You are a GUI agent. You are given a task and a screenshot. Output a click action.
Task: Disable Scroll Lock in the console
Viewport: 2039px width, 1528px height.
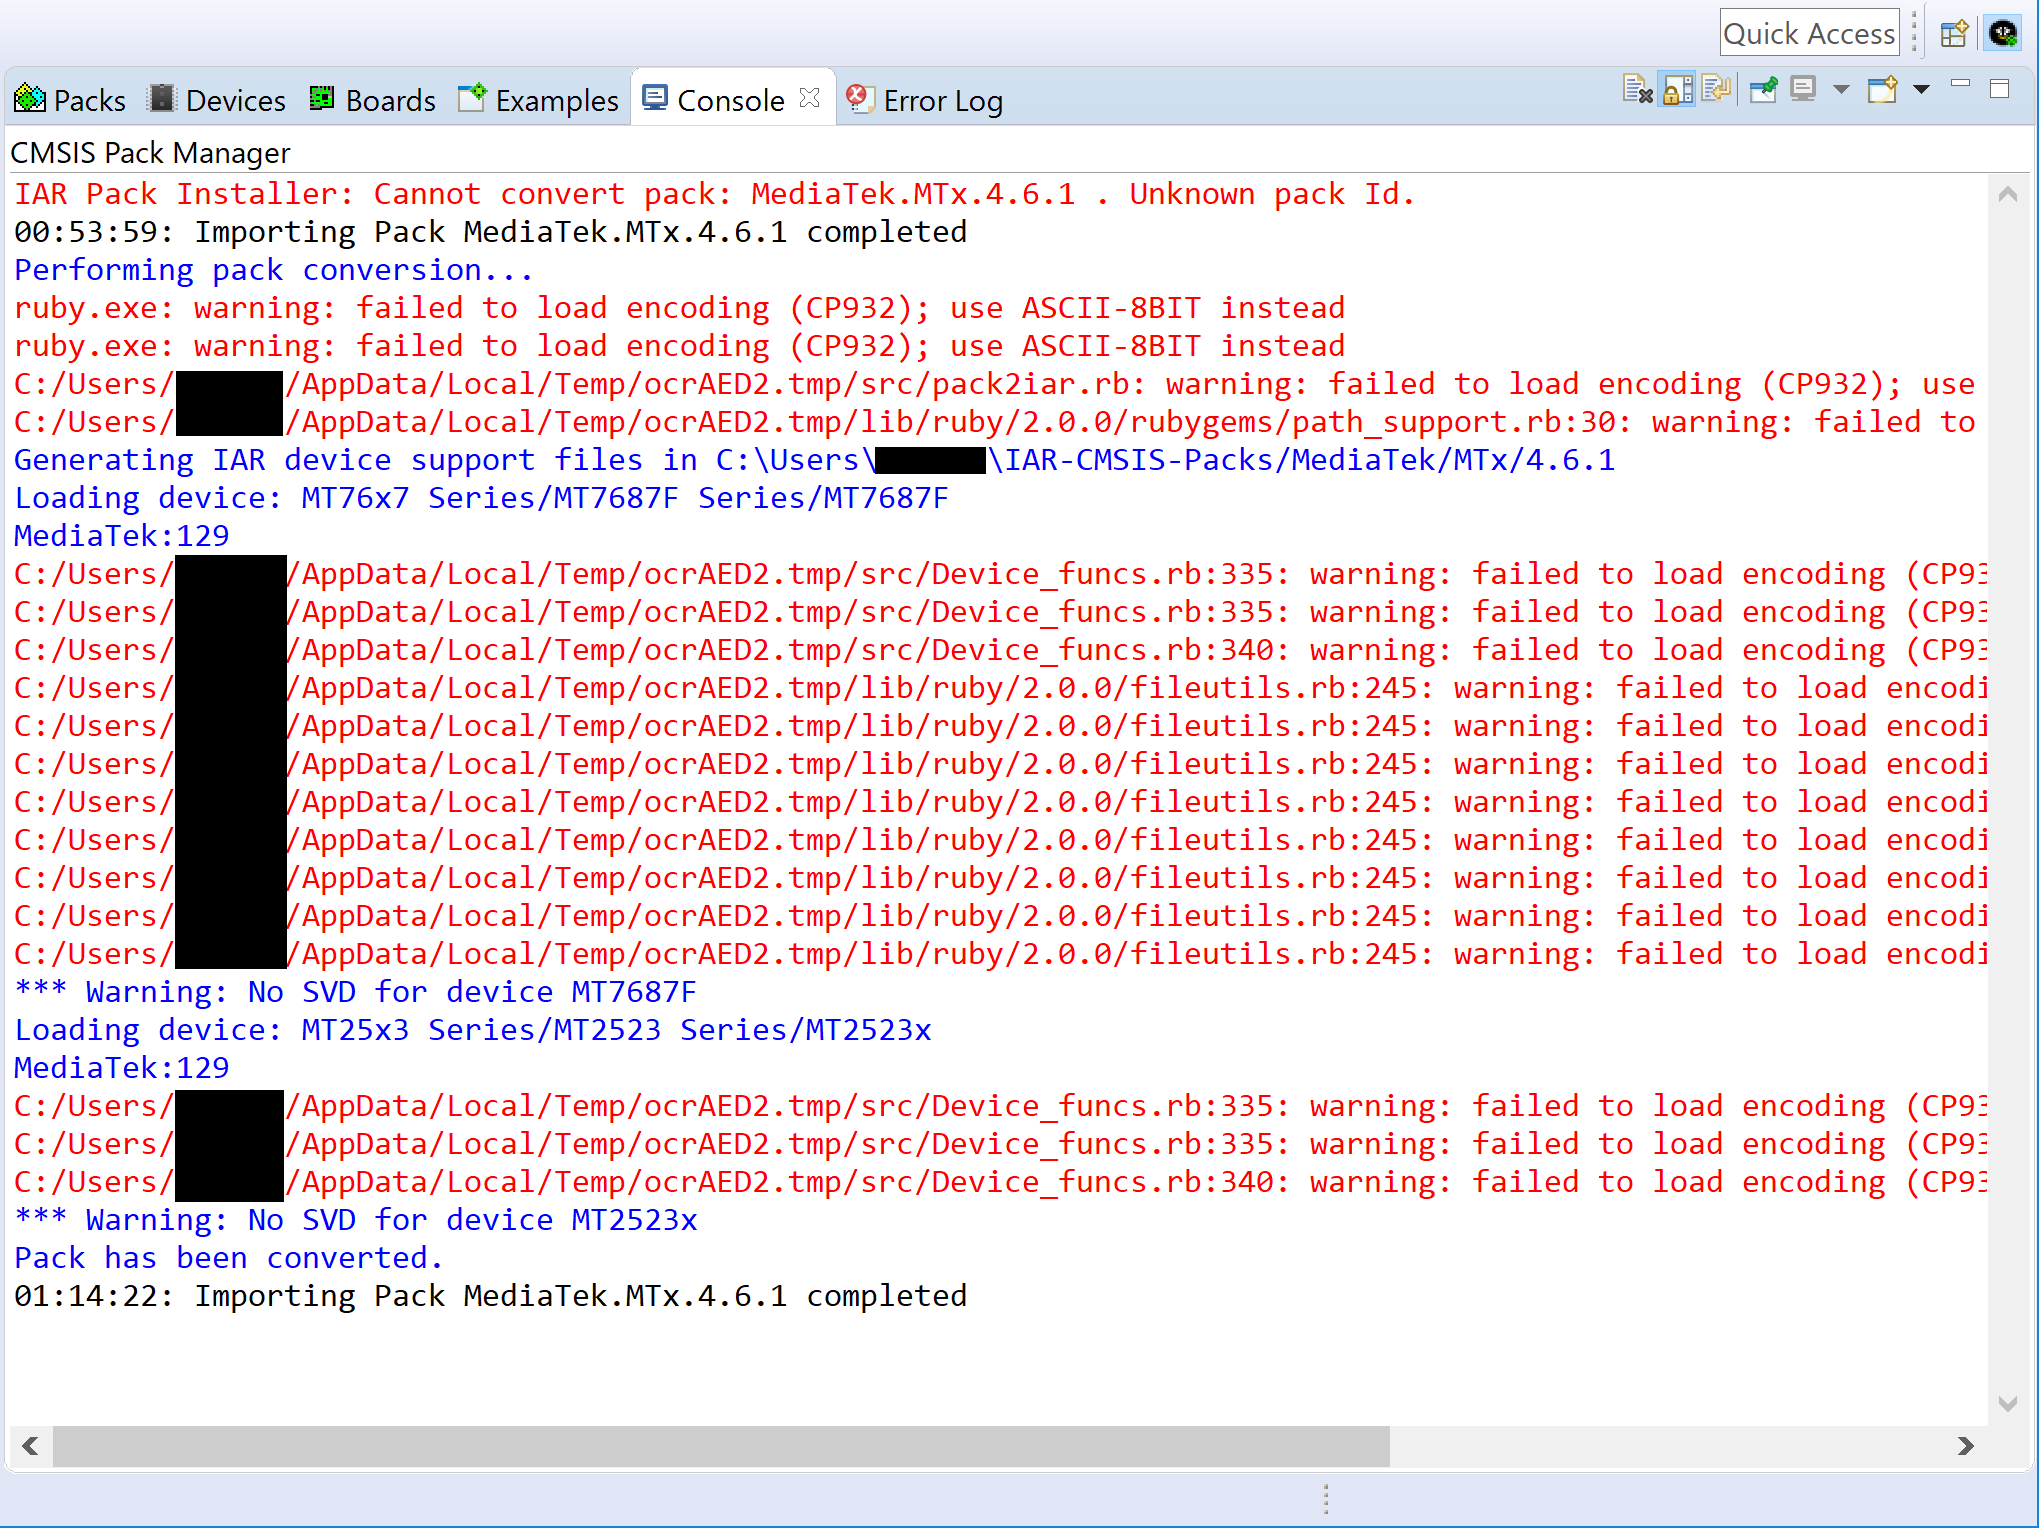(1677, 88)
